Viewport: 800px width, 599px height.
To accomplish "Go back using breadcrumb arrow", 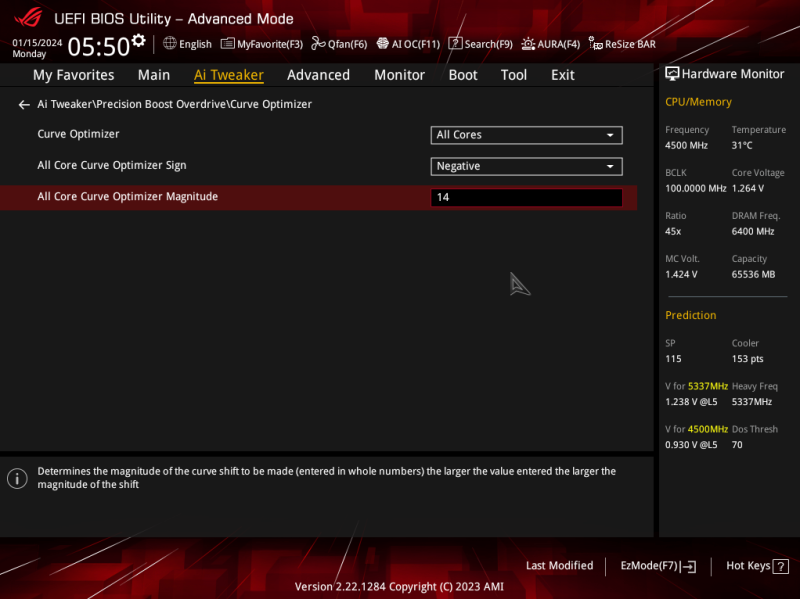I will 23,105.
